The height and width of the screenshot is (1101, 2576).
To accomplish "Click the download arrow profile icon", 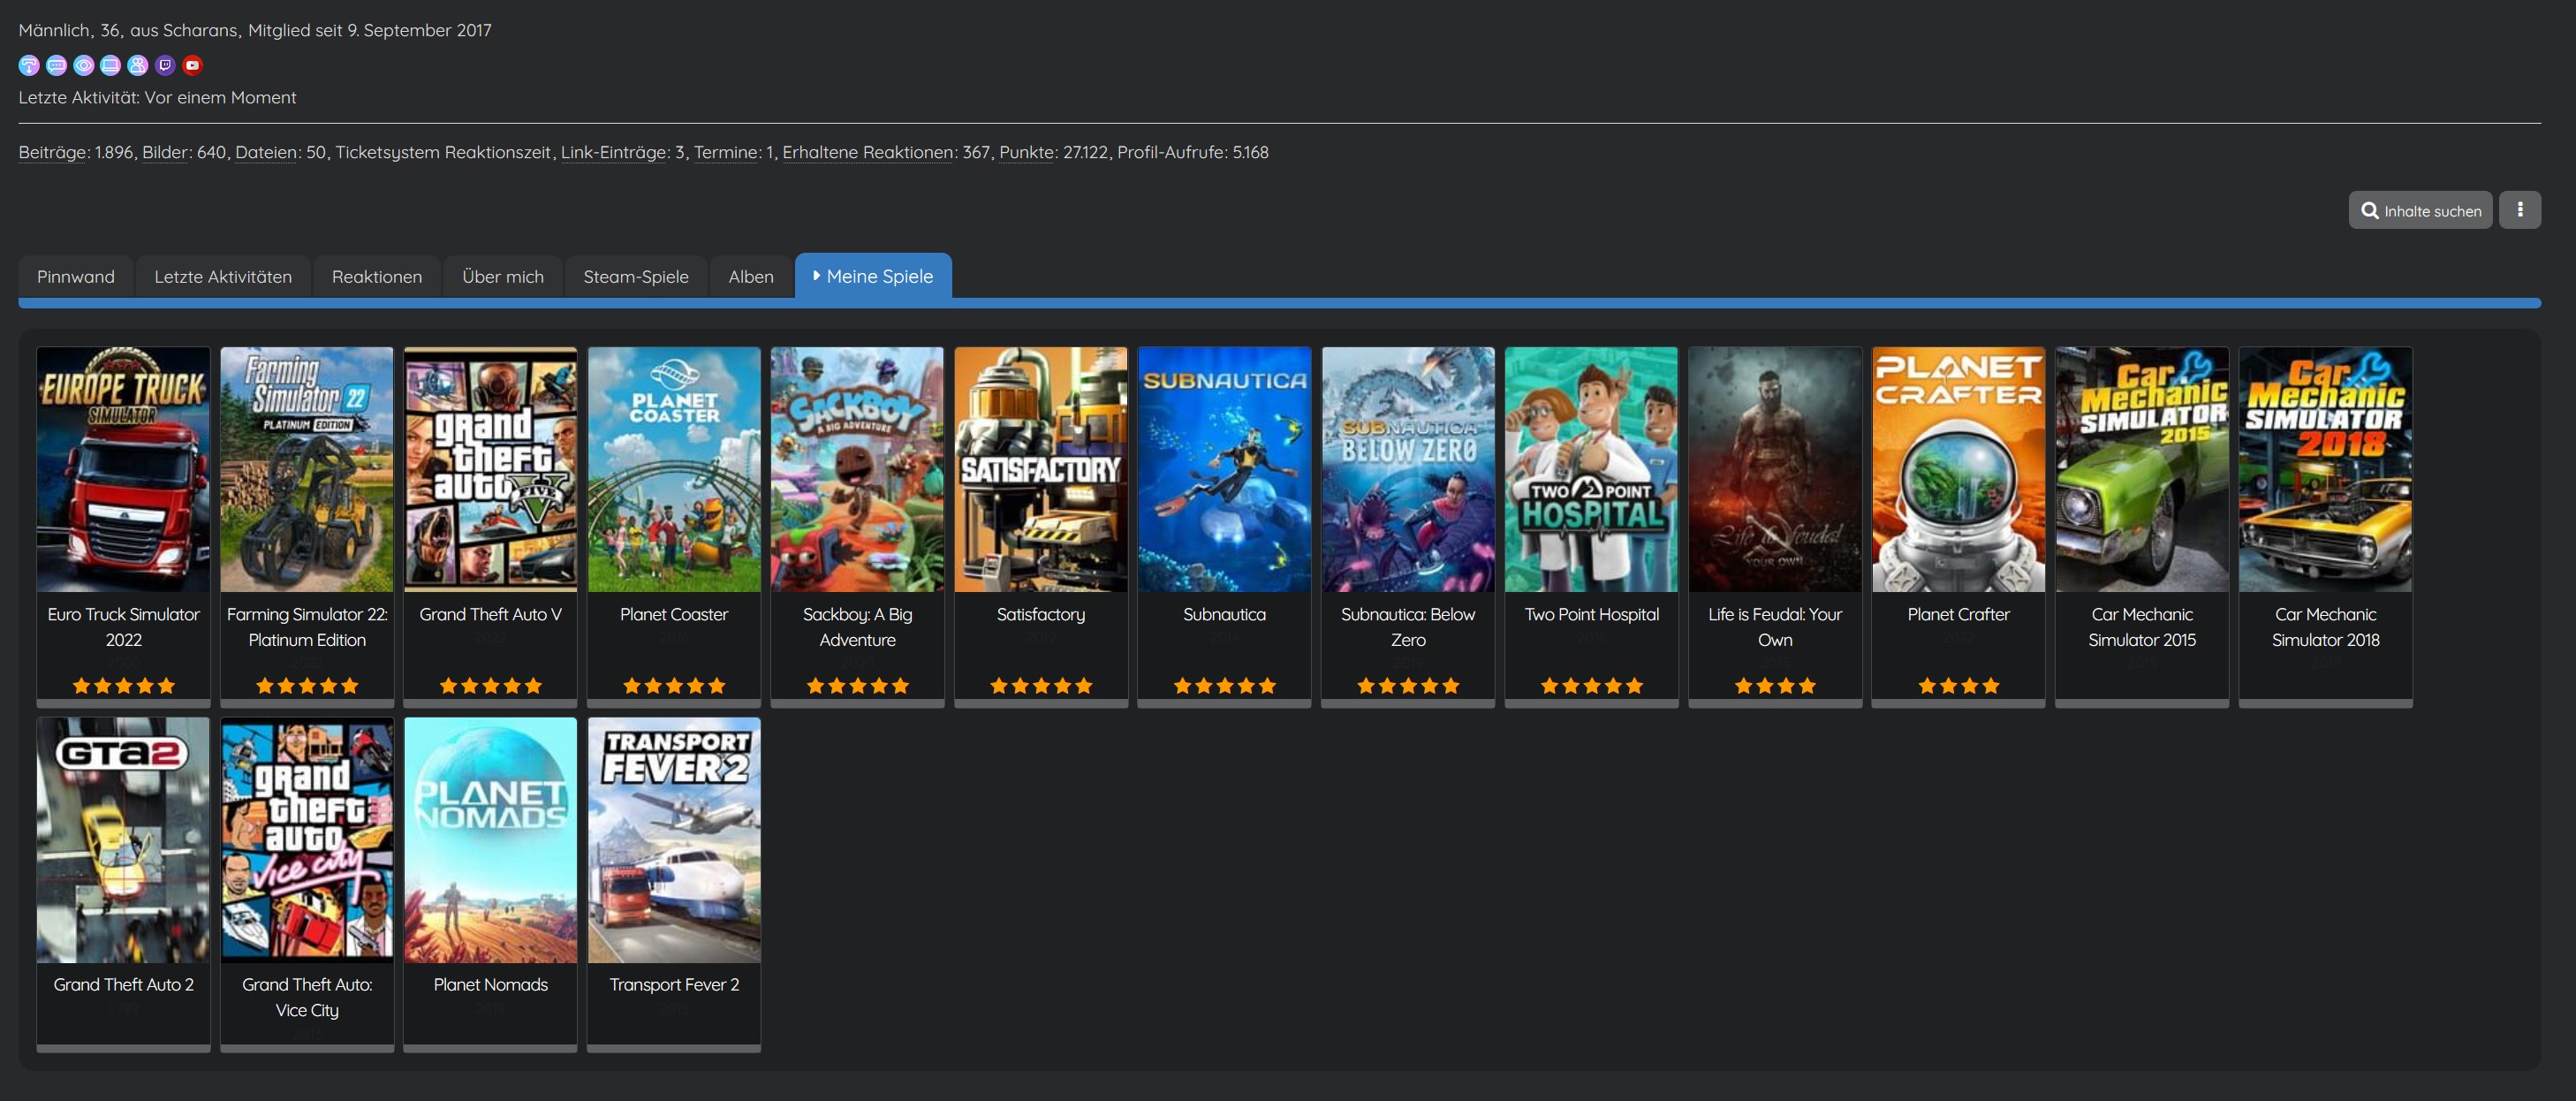I will (x=29, y=65).
